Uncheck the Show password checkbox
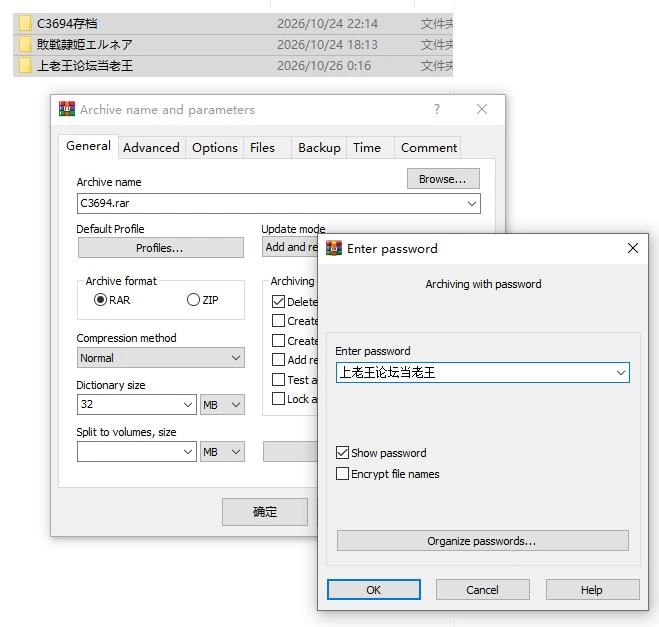Screen dimensions: 659x627 pyautogui.click(x=342, y=453)
